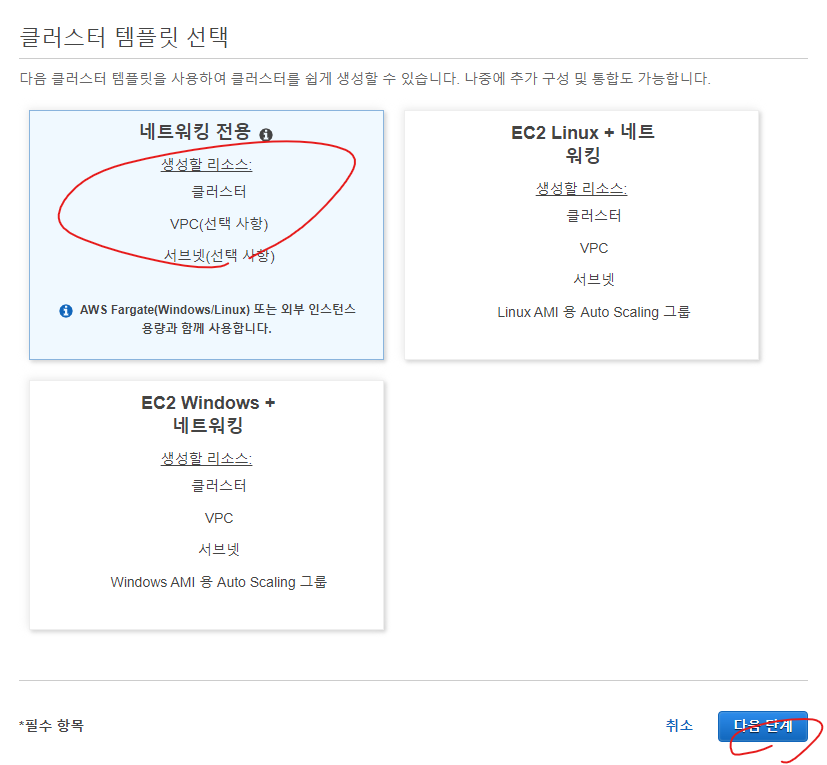Click the 클러스터 템플릿 선택 page heading

coord(124,37)
